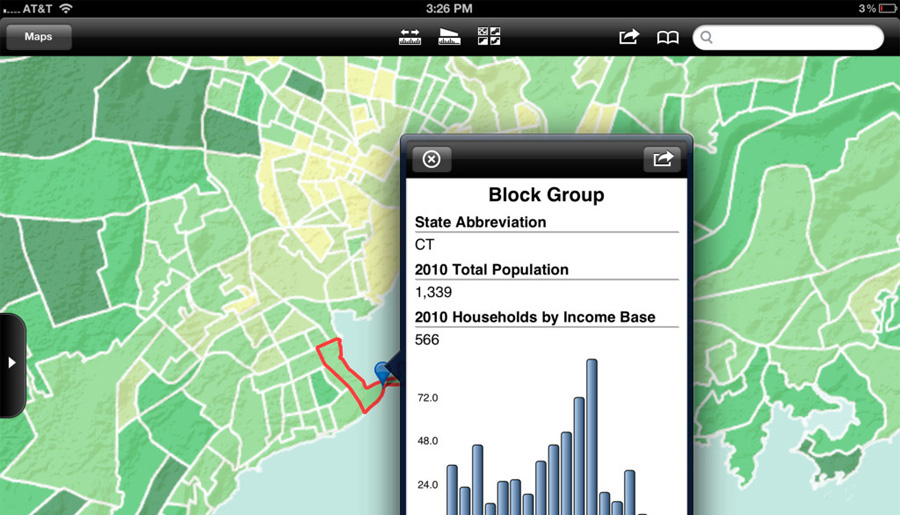Viewport: 900px width, 515px height.
Task: Tap the share icon in top toolbar
Action: [629, 37]
